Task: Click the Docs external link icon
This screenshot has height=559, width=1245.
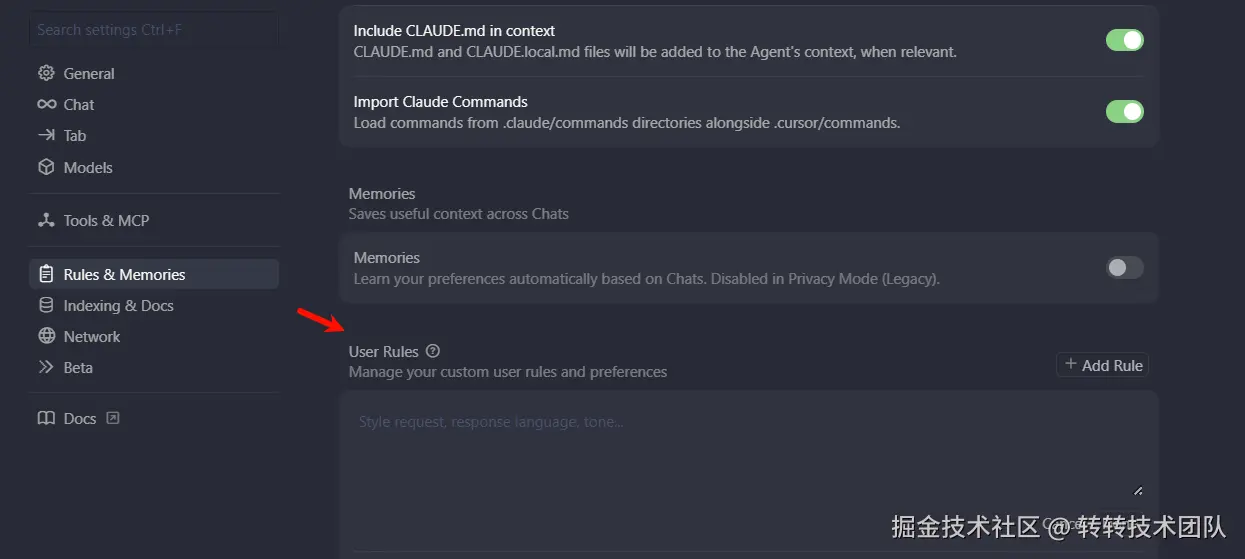Action: click(113, 418)
